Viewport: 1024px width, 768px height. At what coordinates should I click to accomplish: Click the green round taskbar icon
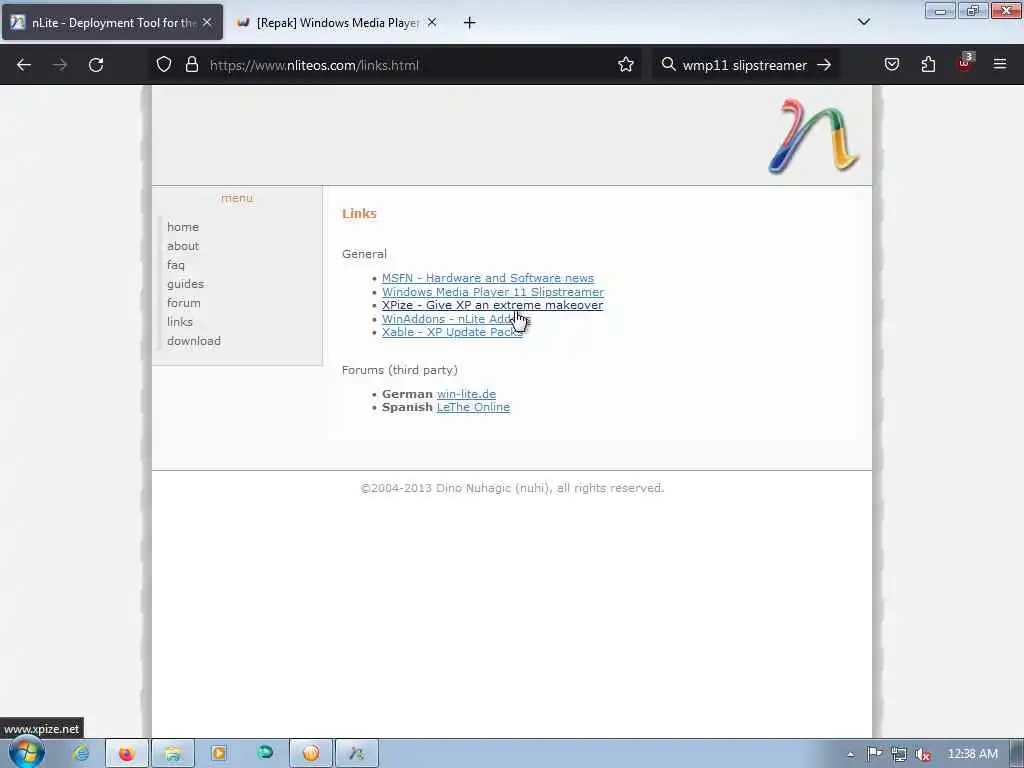pyautogui.click(x=265, y=753)
